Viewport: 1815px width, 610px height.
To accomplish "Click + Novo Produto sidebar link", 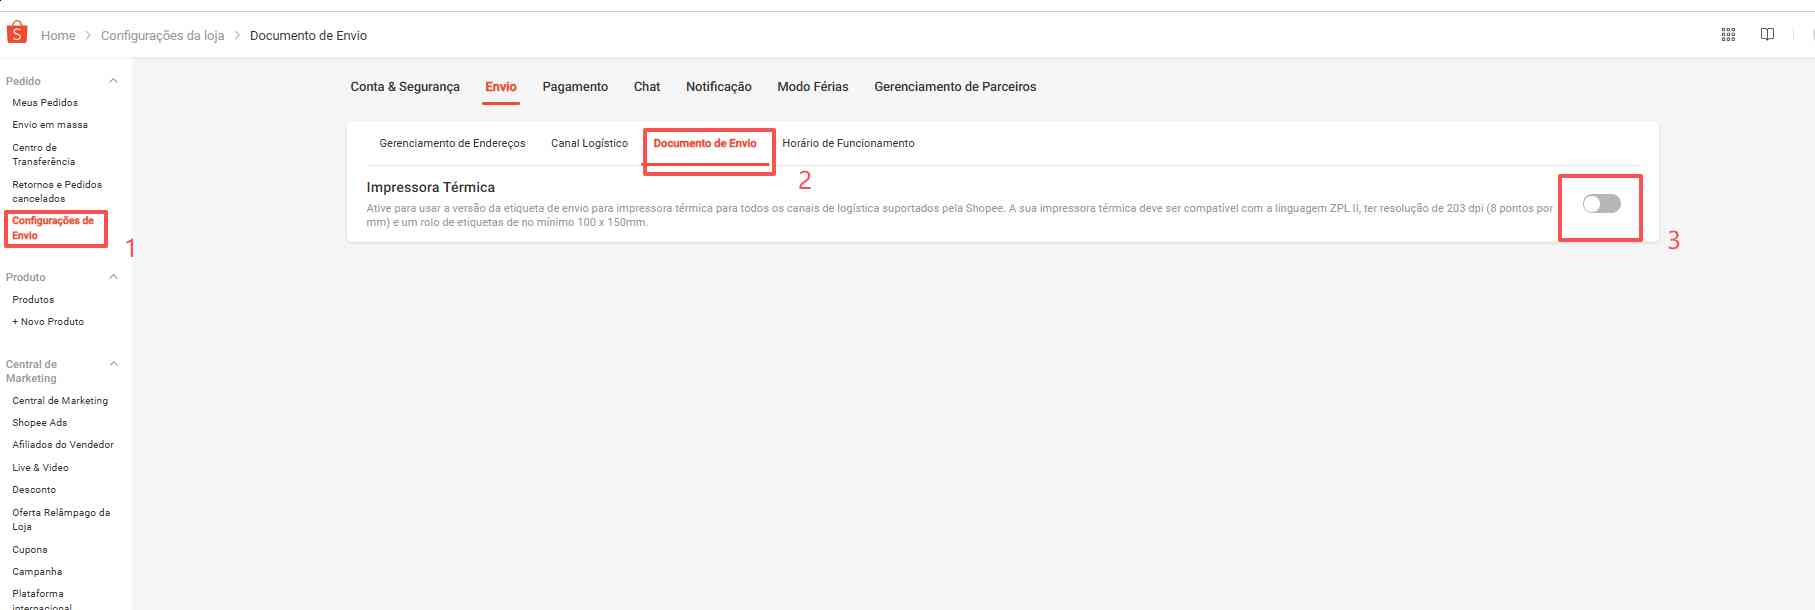I will click(x=48, y=321).
